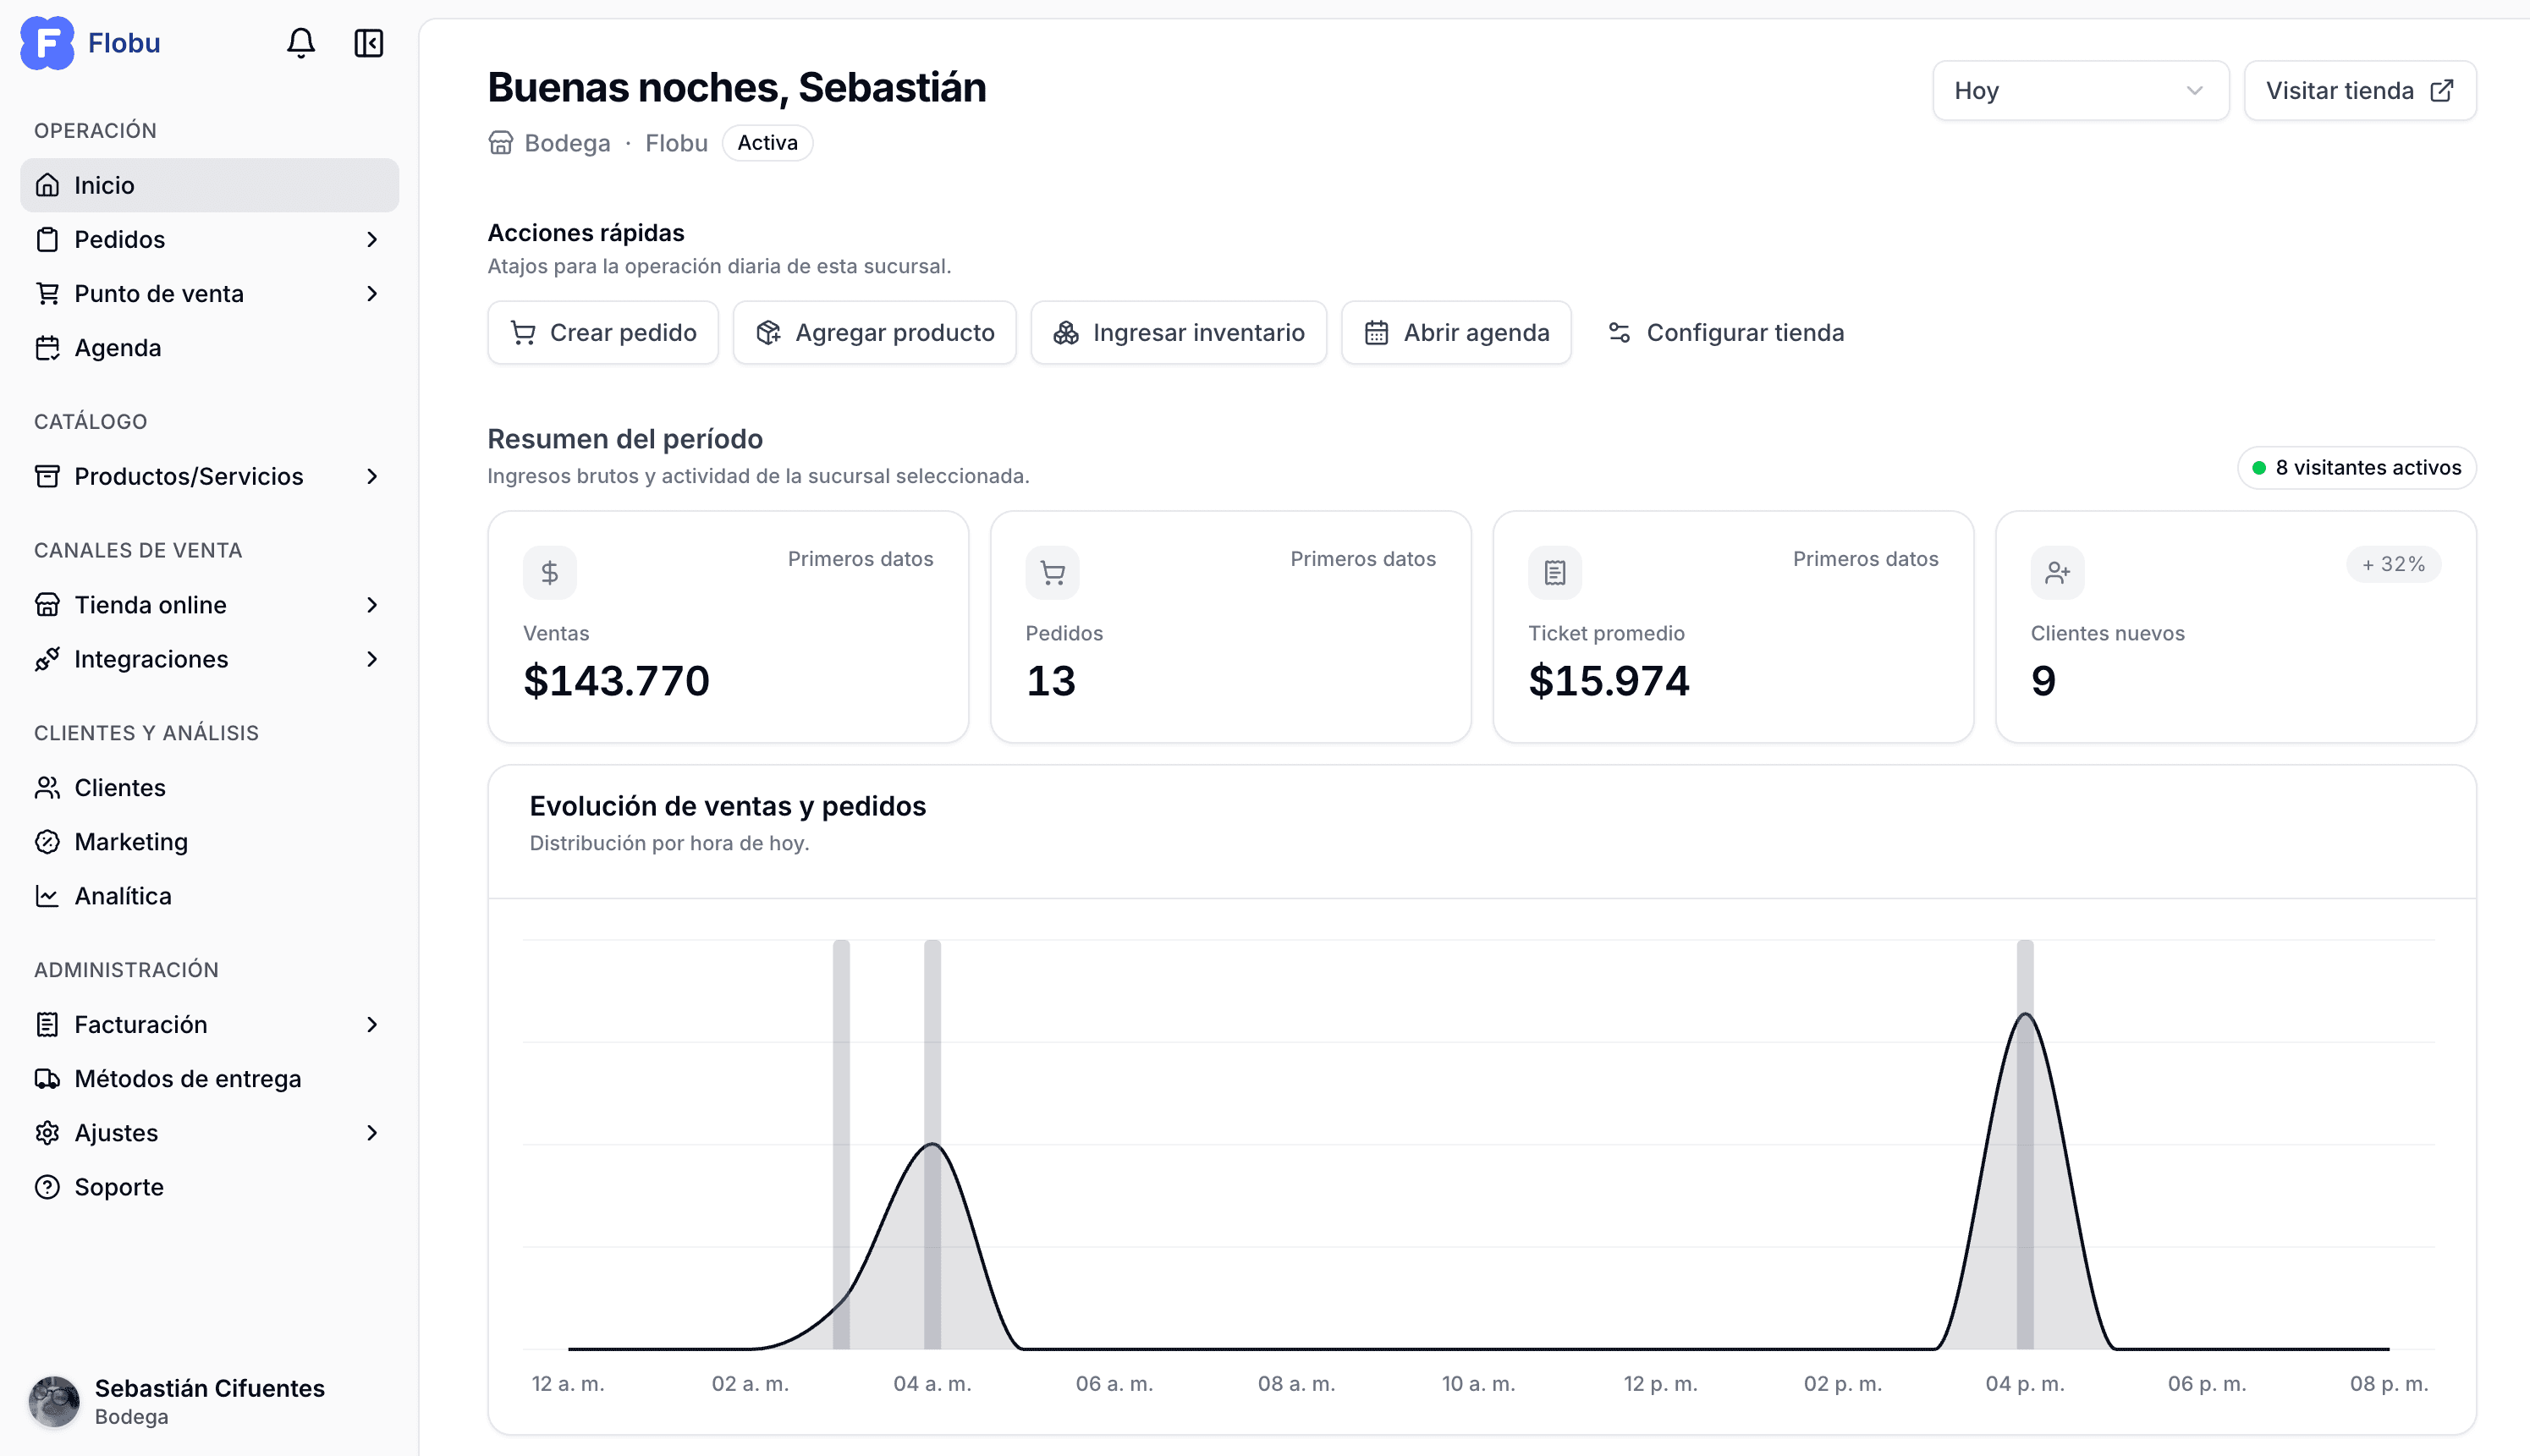This screenshot has height=1456, width=2530.
Task: Click the $143.770 Ventas value
Action: coord(616,681)
